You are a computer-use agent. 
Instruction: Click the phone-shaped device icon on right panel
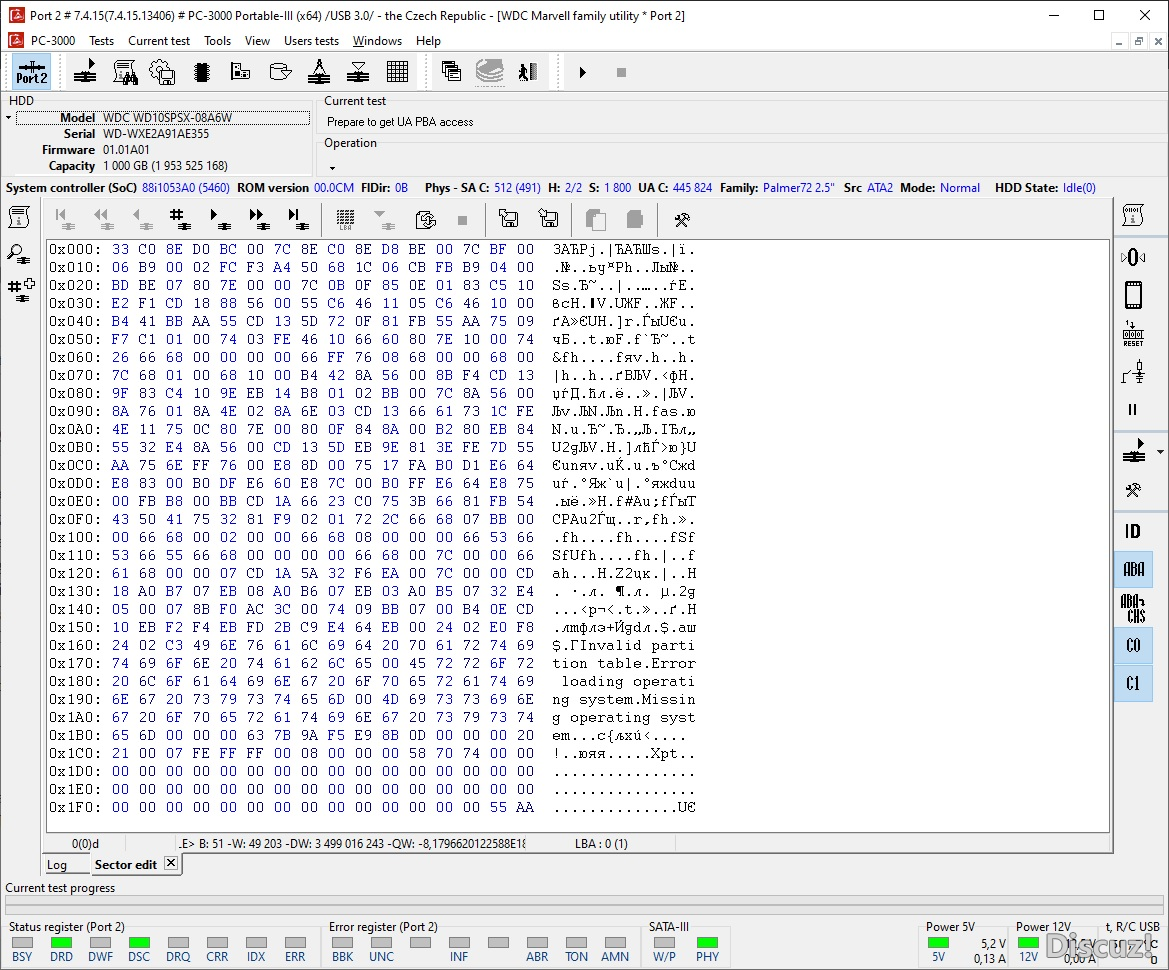(1133, 295)
